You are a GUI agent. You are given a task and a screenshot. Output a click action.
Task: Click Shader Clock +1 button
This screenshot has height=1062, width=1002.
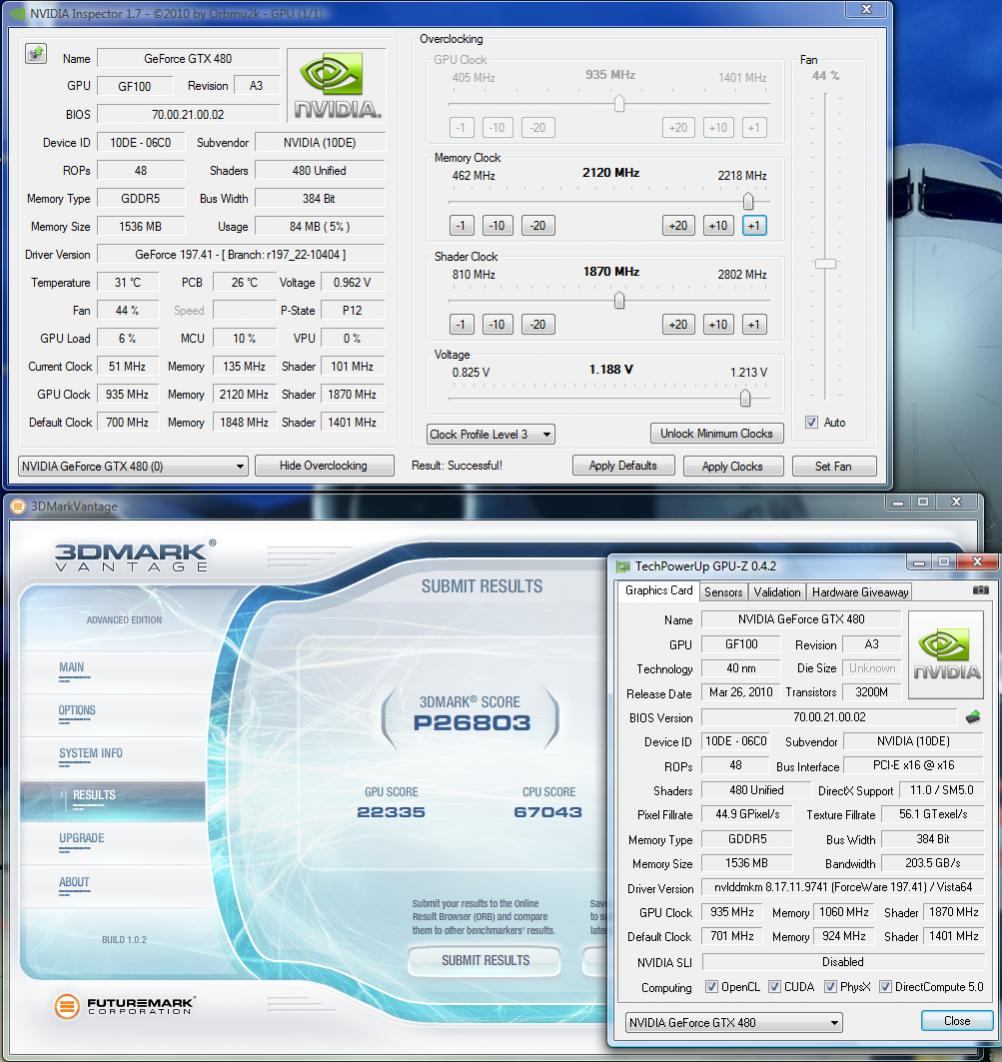(x=754, y=324)
